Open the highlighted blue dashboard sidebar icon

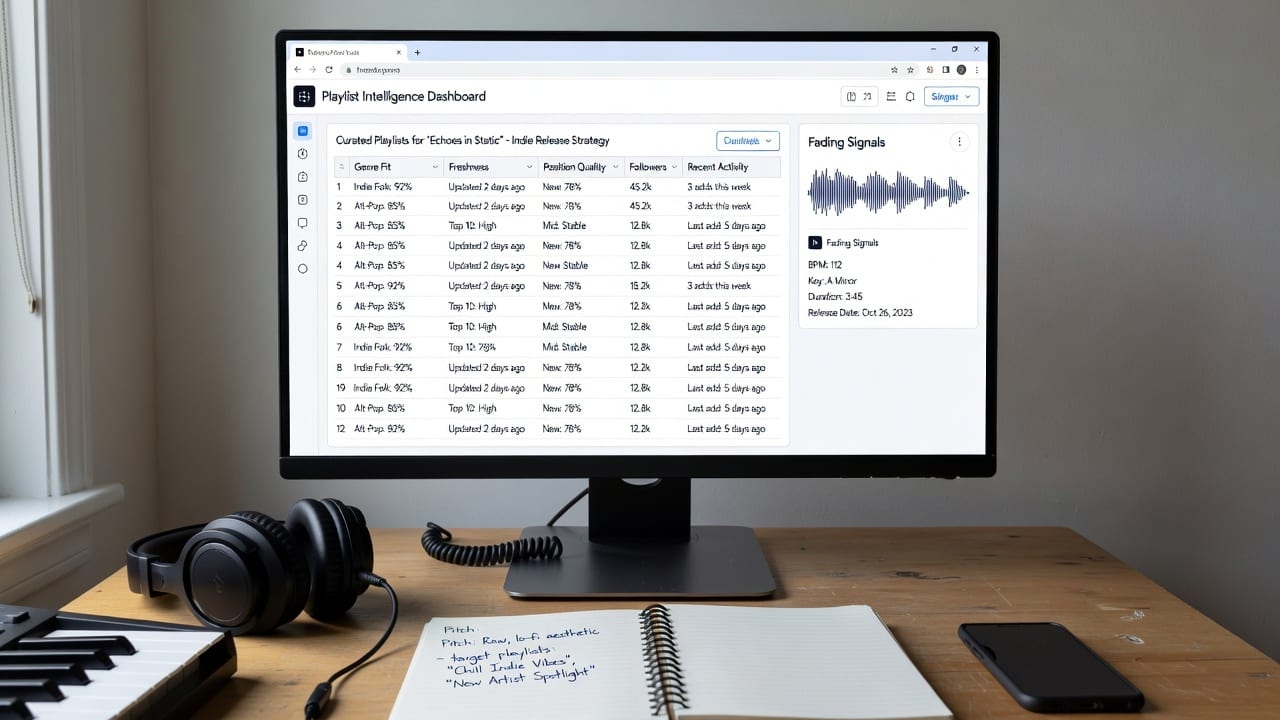(x=303, y=131)
